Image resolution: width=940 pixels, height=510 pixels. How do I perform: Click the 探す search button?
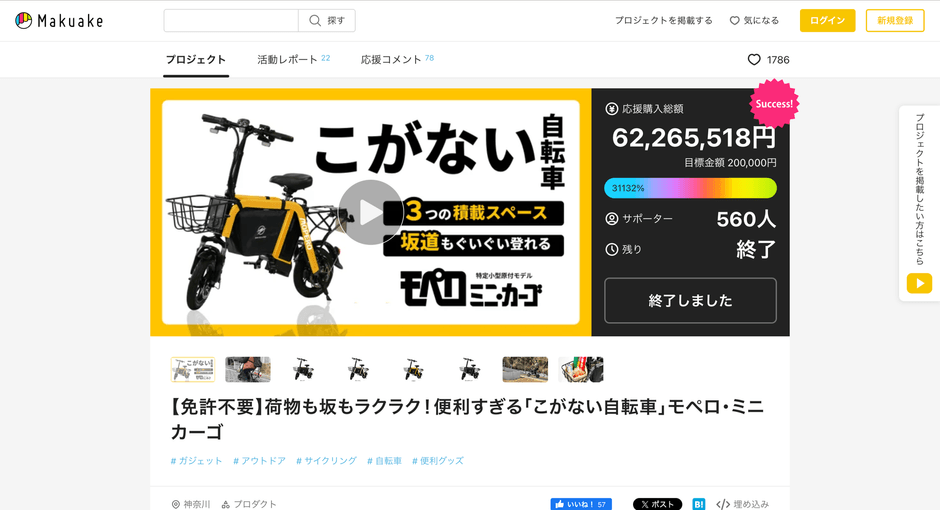(x=327, y=21)
